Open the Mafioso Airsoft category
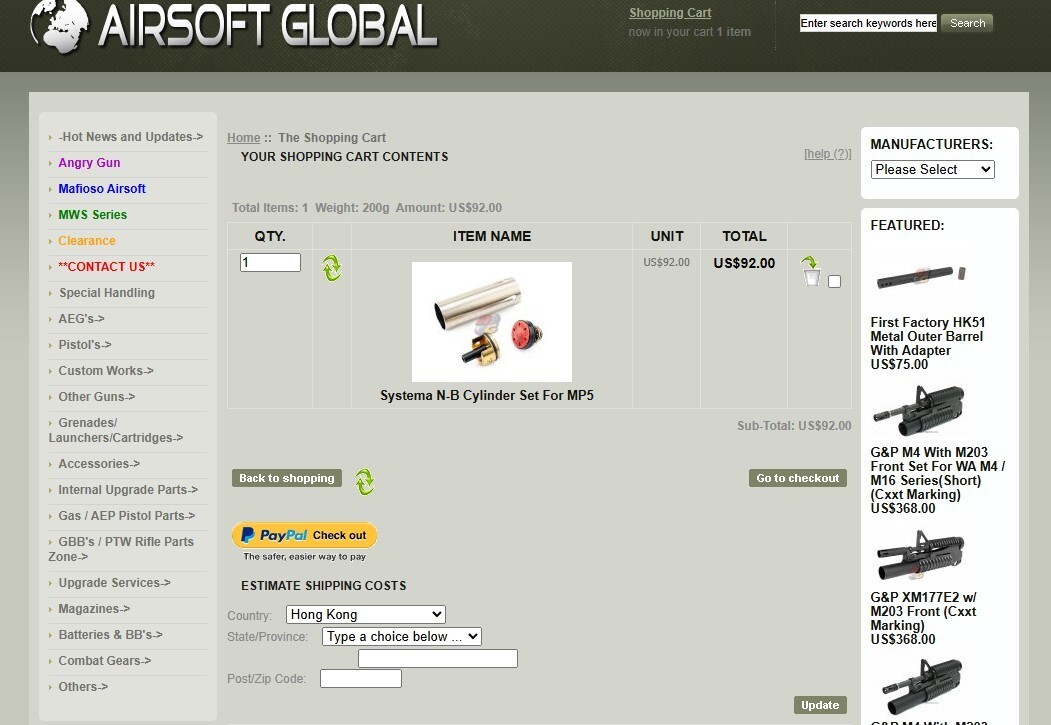The image size is (1051, 725). [102, 189]
